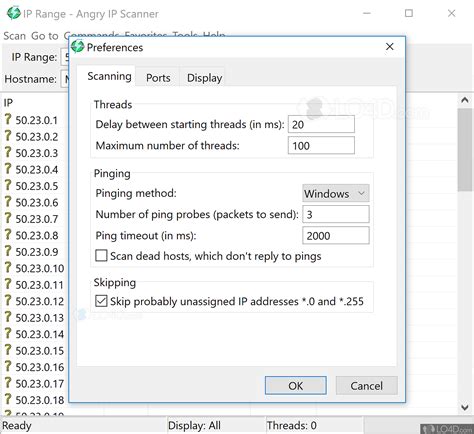Click the status icon of 50.23.0.13
This screenshot has height=434, width=474.
tap(8, 317)
